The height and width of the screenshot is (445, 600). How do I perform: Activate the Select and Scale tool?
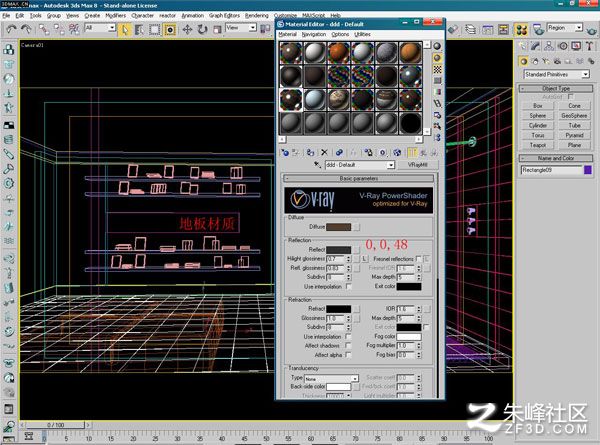pos(217,29)
